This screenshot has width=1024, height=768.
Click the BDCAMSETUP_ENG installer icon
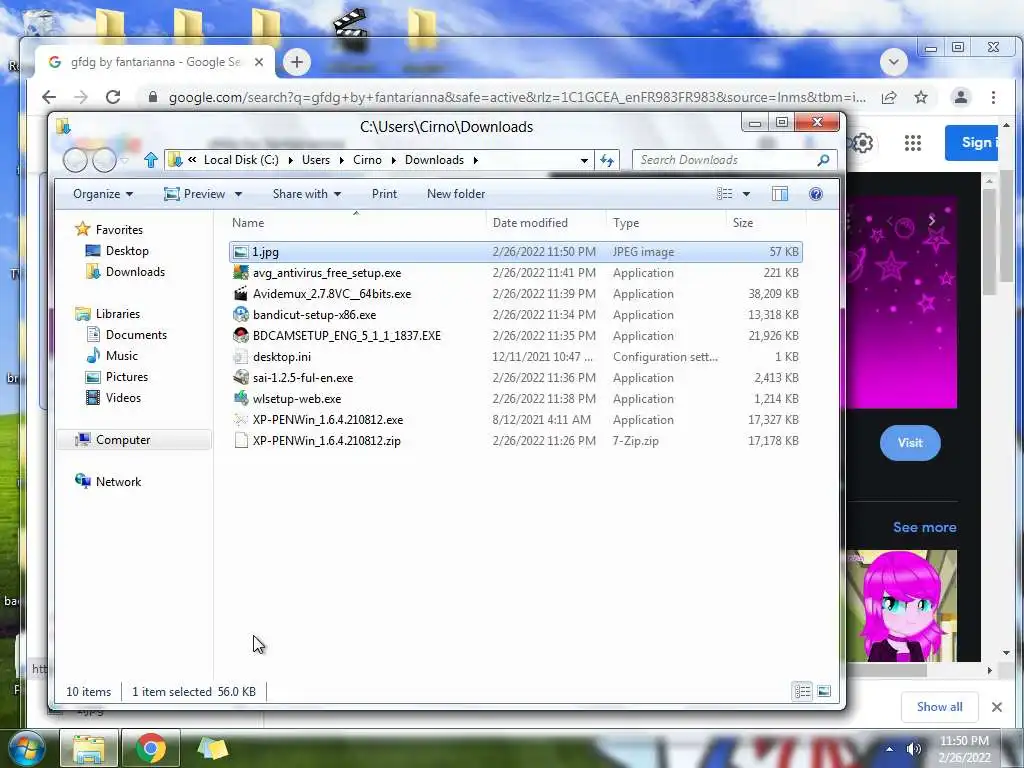click(241, 336)
